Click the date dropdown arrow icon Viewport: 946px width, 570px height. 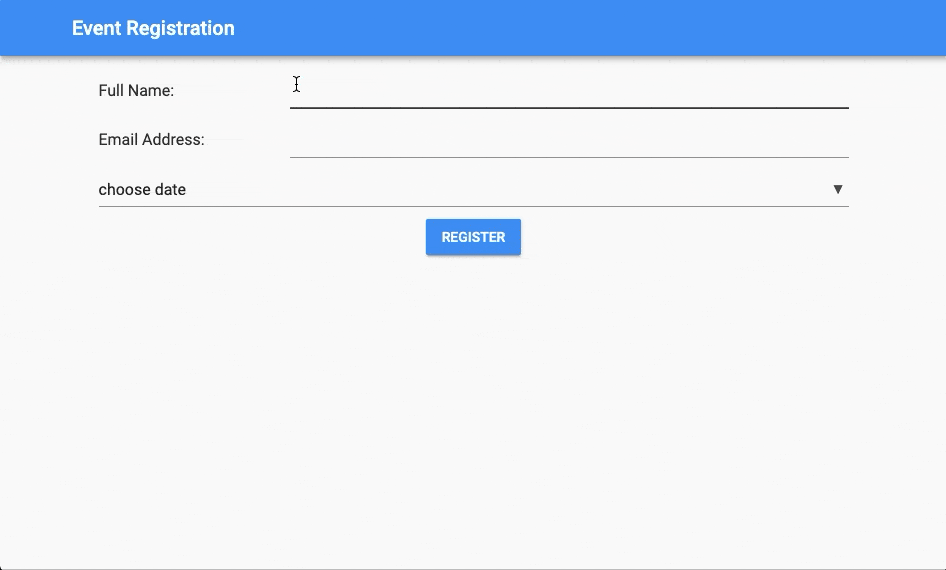[838, 189]
